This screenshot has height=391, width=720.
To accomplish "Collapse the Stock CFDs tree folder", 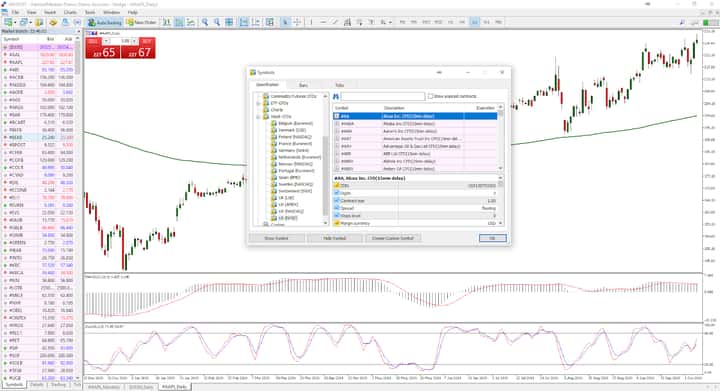I will click(x=259, y=117).
